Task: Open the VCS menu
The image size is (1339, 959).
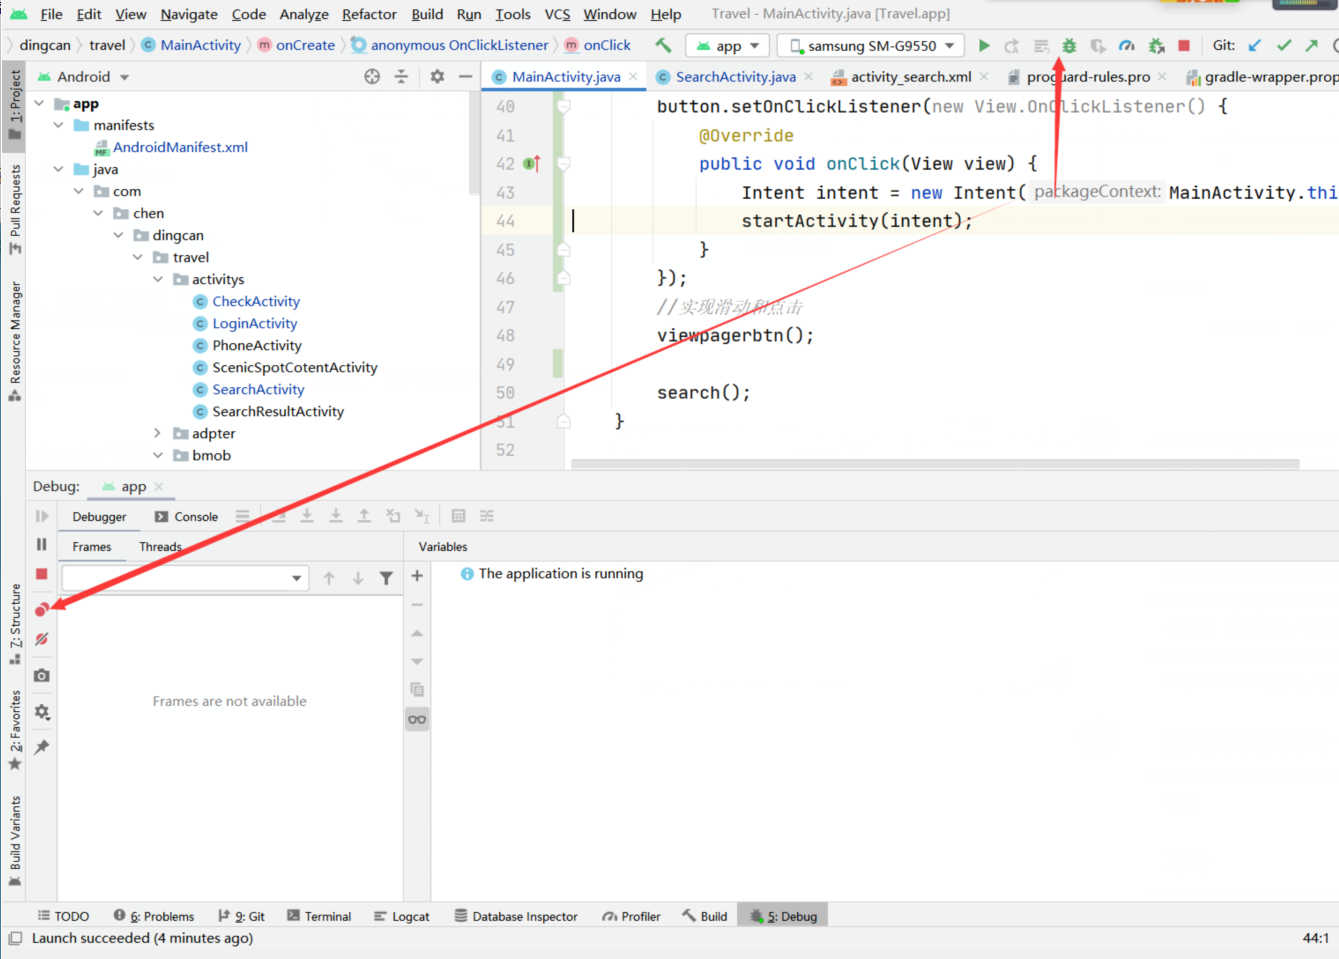Action: (x=557, y=14)
